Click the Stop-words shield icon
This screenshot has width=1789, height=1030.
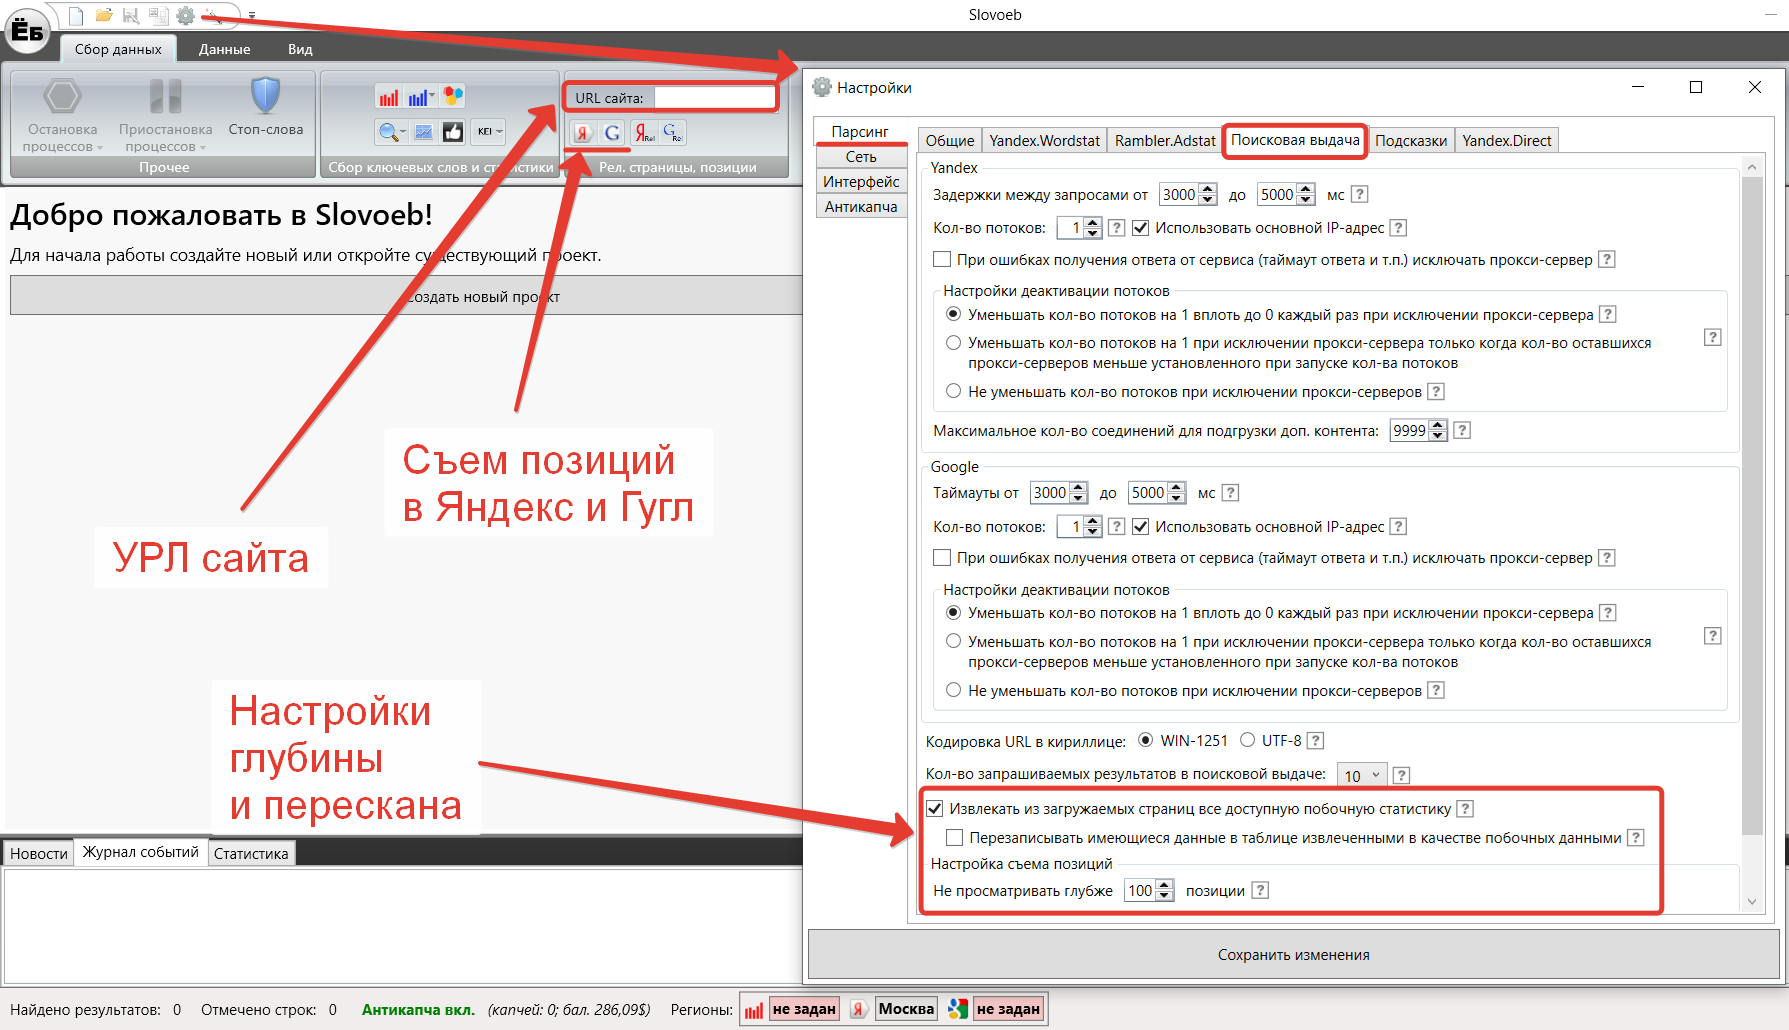tap(265, 96)
